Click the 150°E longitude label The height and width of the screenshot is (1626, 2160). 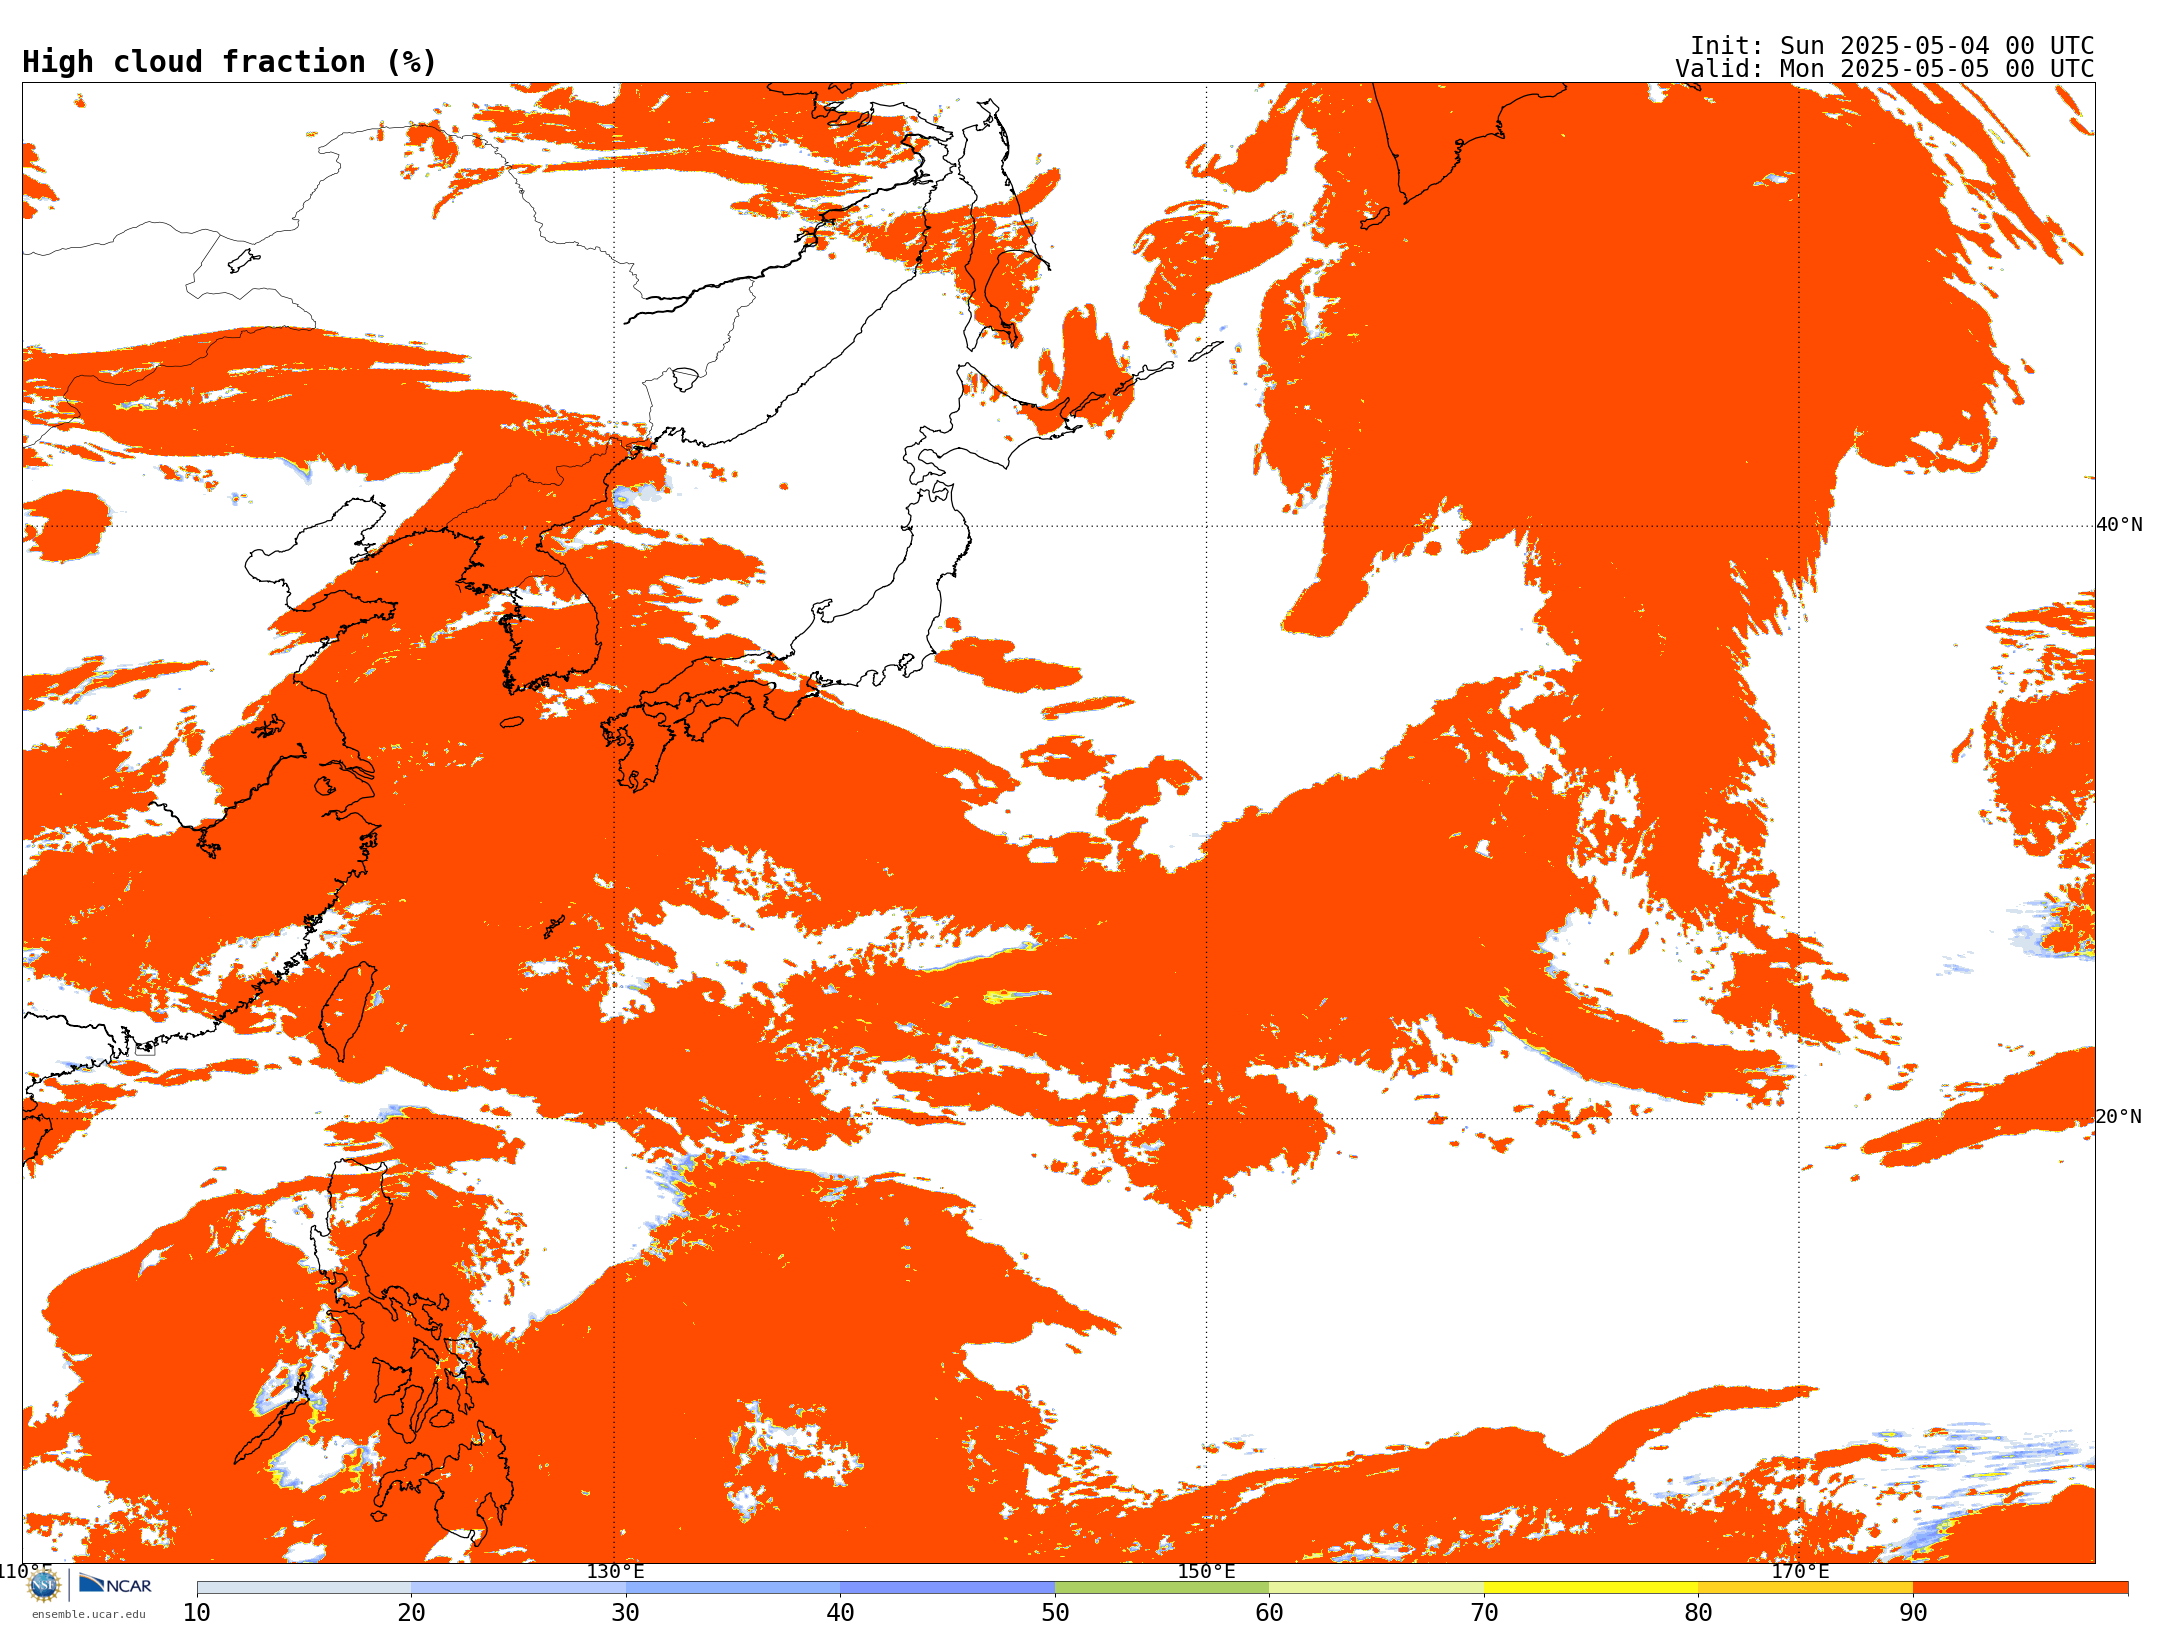point(1206,1571)
